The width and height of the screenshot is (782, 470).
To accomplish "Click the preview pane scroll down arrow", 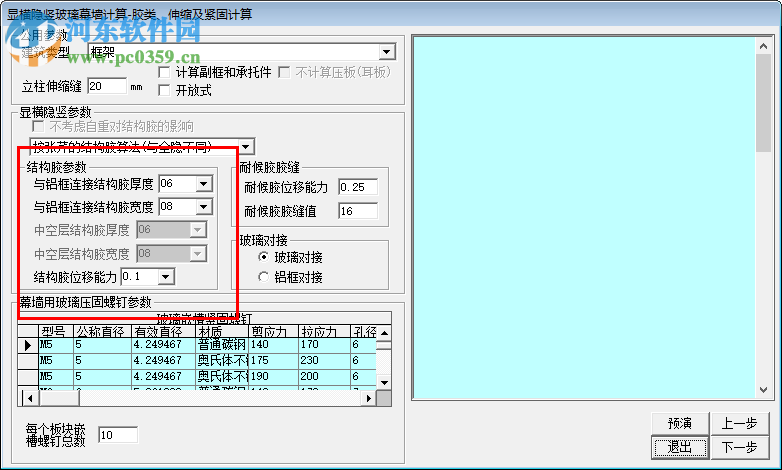I will pyautogui.click(x=763, y=390).
